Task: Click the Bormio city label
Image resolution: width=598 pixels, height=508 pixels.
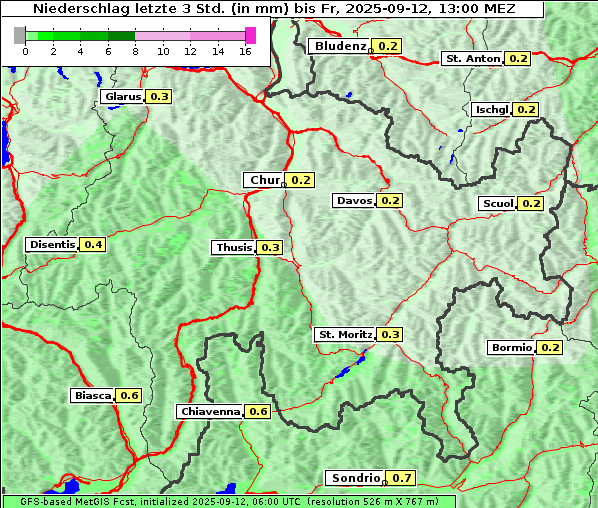Action: [x=511, y=348]
